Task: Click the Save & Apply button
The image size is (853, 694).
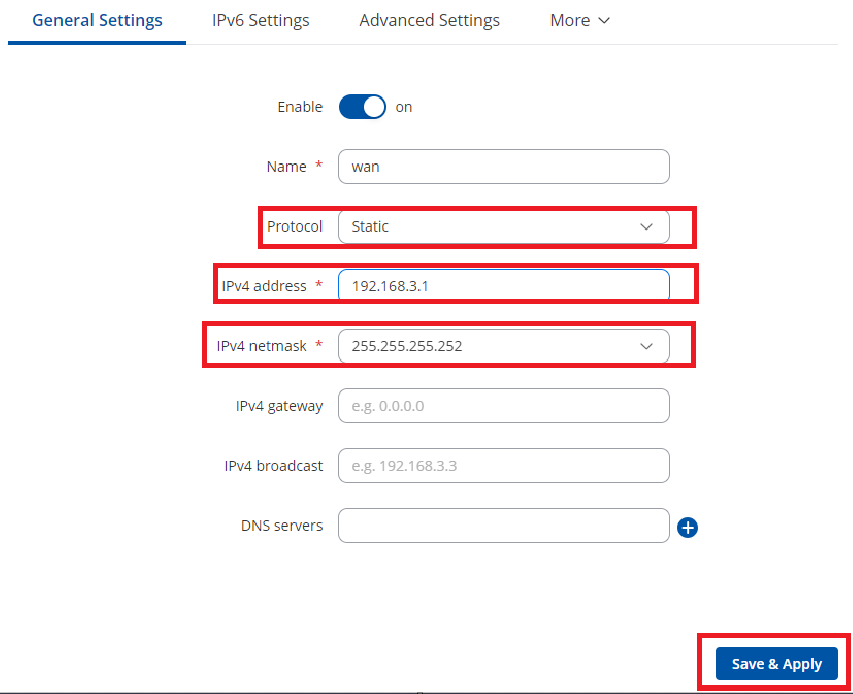Action: [x=776, y=664]
